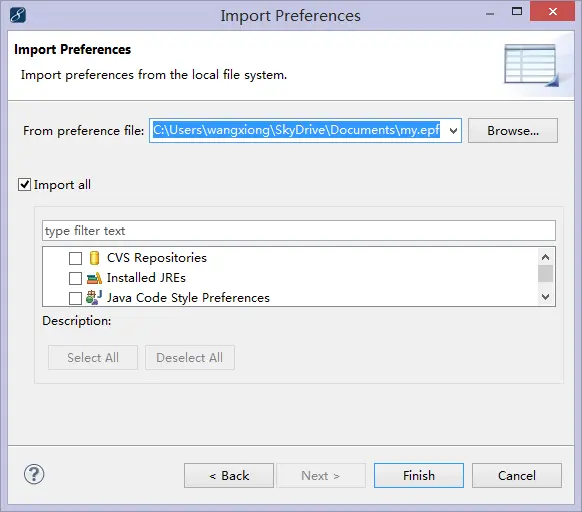The width and height of the screenshot is (582, 512).
Task: Click the From preference file label
Action: 84,131
